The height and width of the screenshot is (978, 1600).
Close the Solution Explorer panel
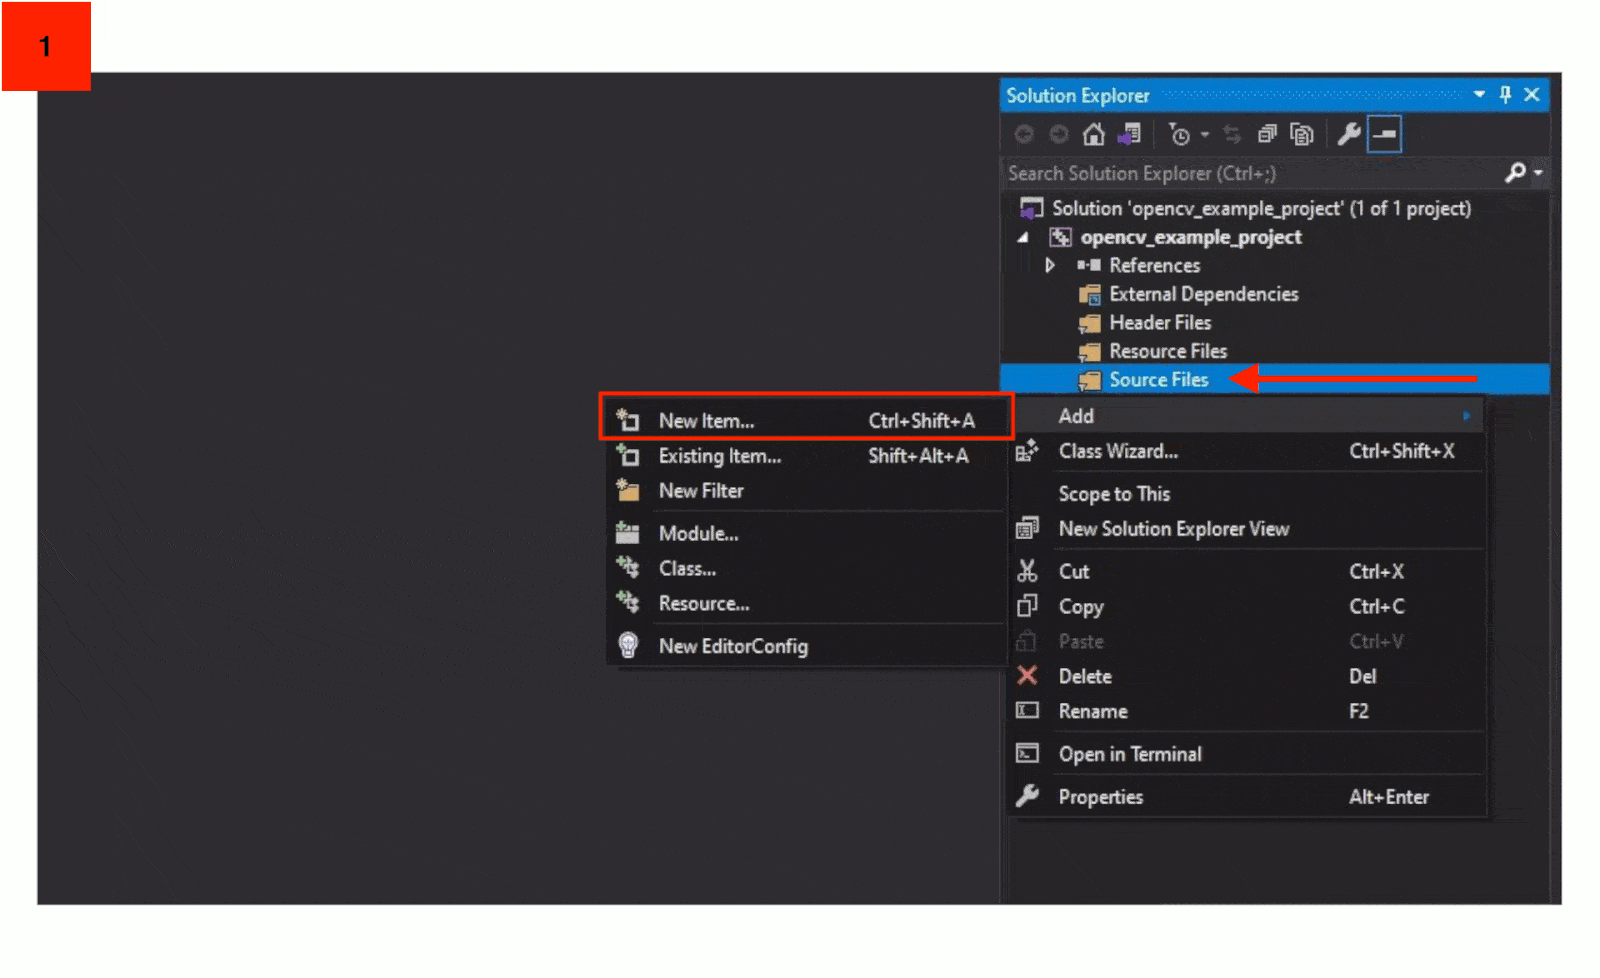pos(1531,95)
